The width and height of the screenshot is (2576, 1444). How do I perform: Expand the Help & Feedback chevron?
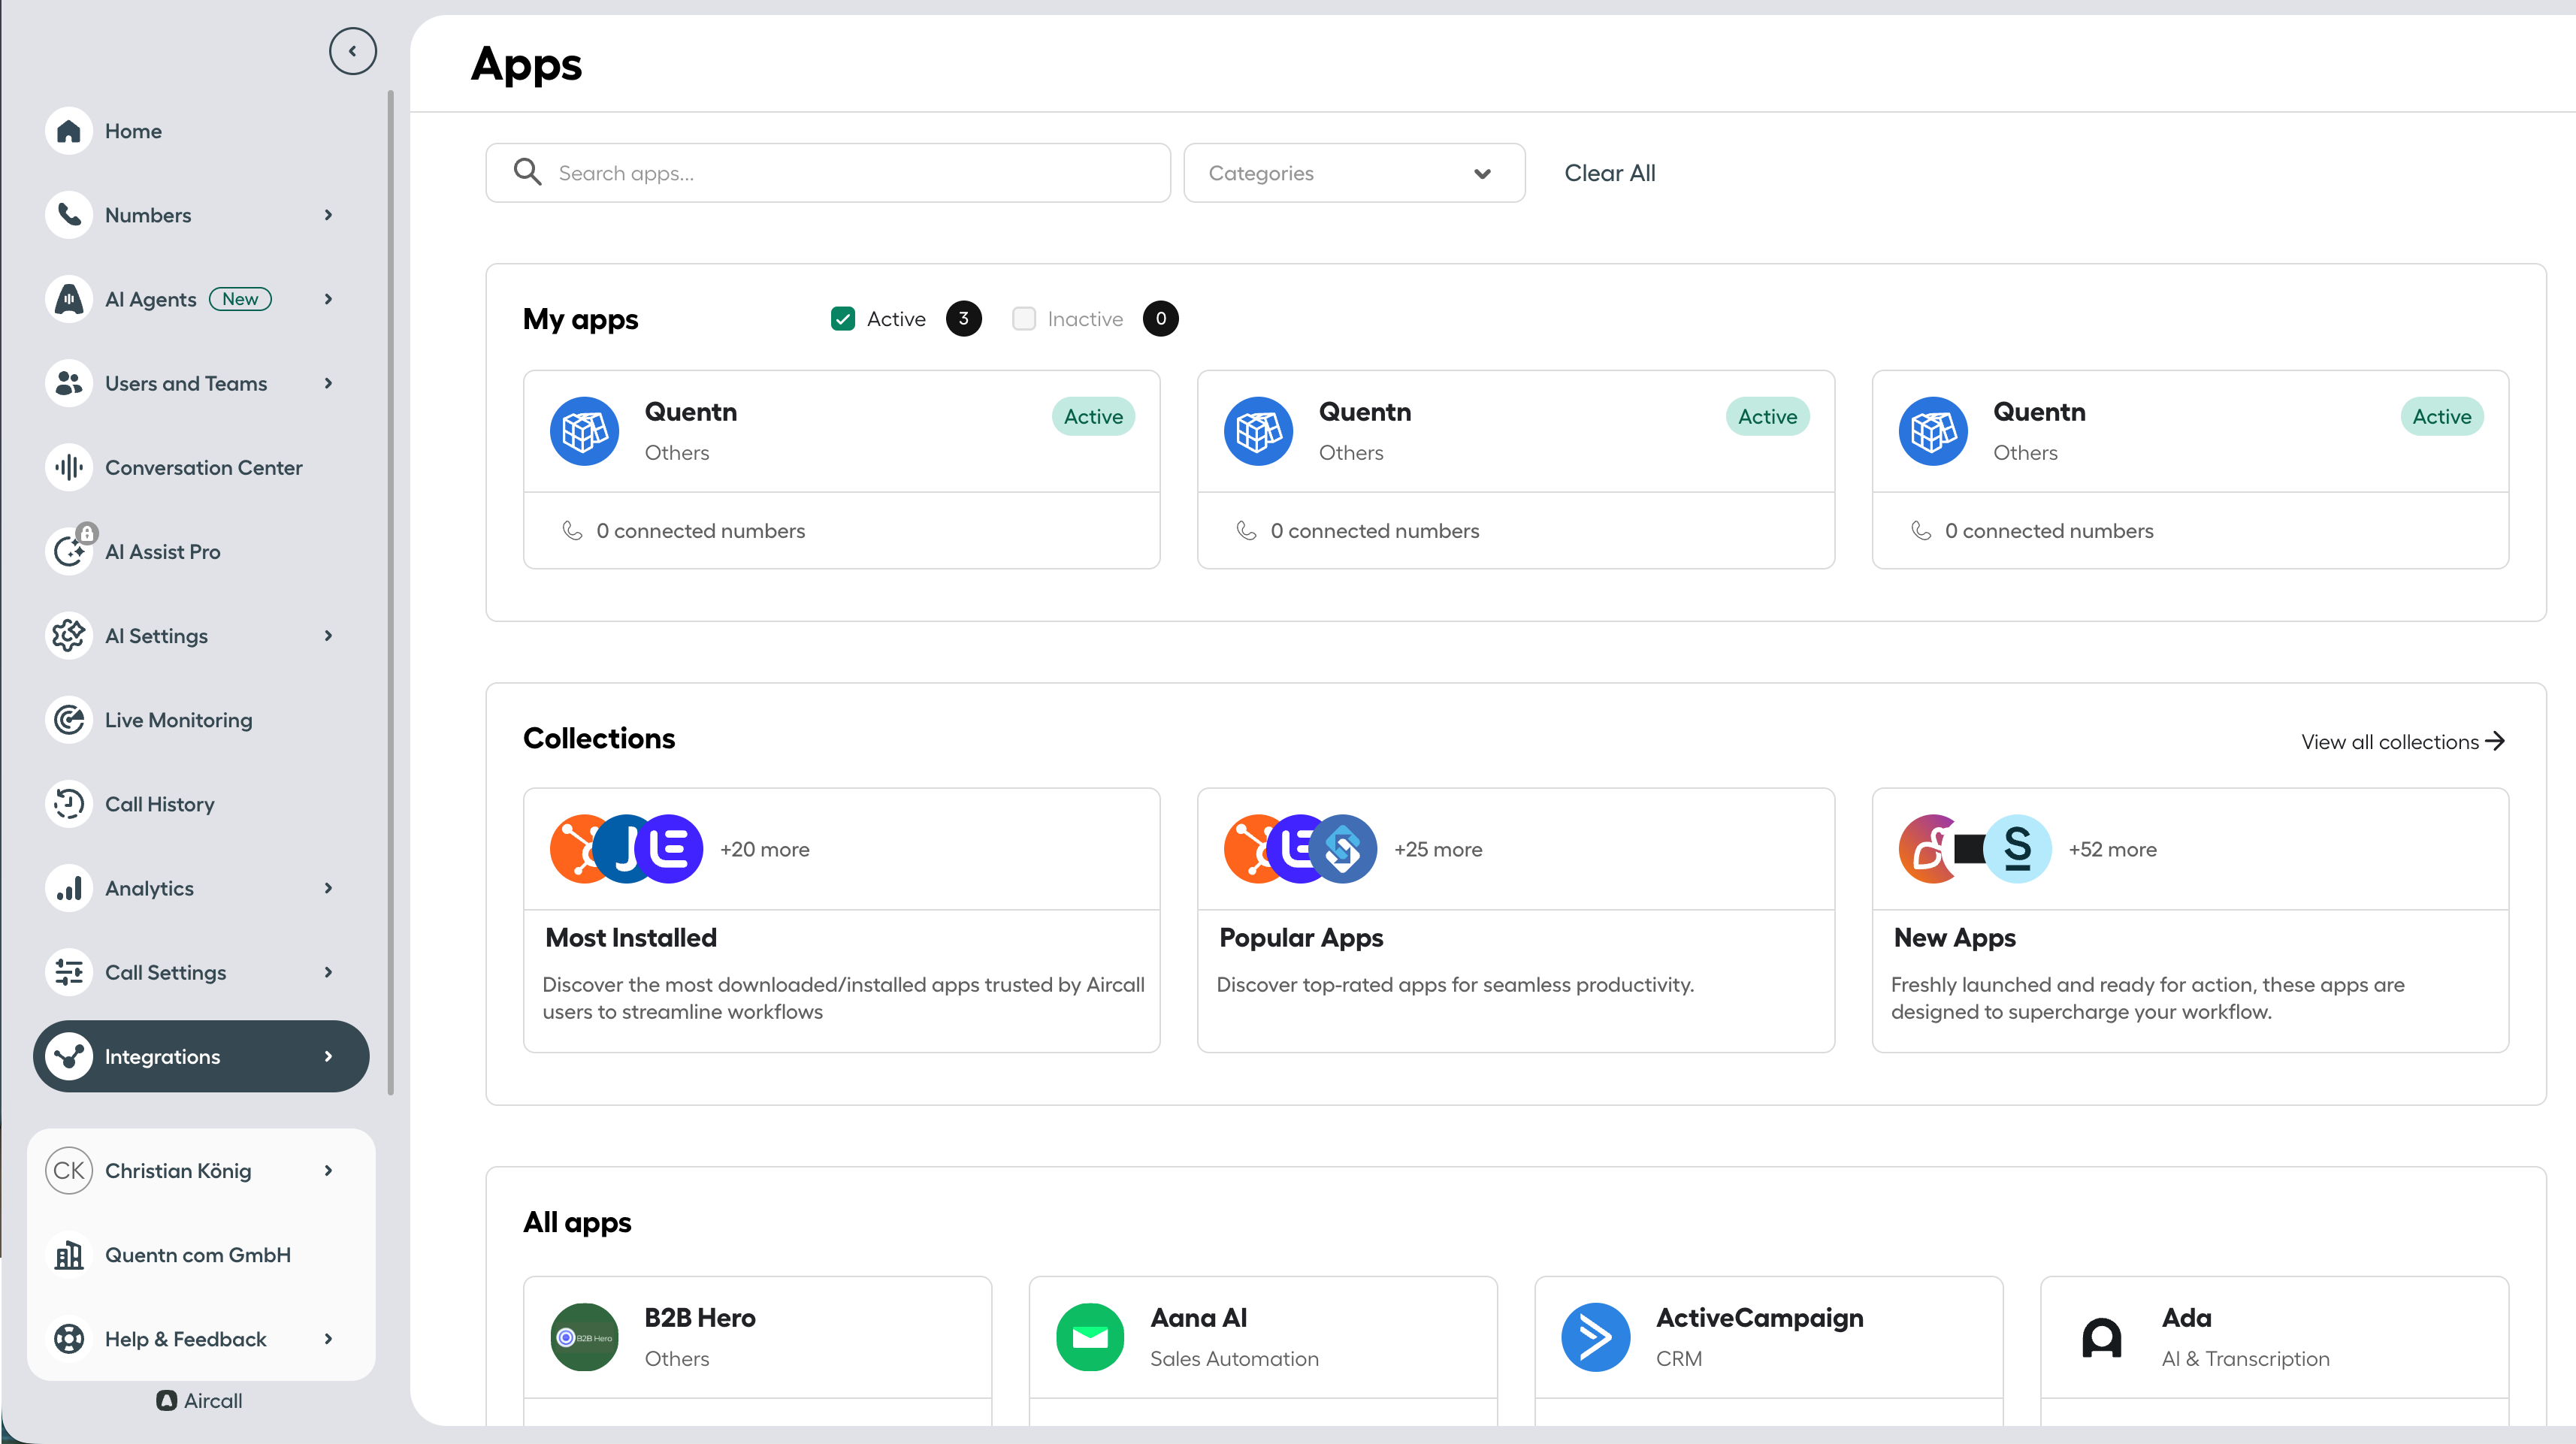328,1339
